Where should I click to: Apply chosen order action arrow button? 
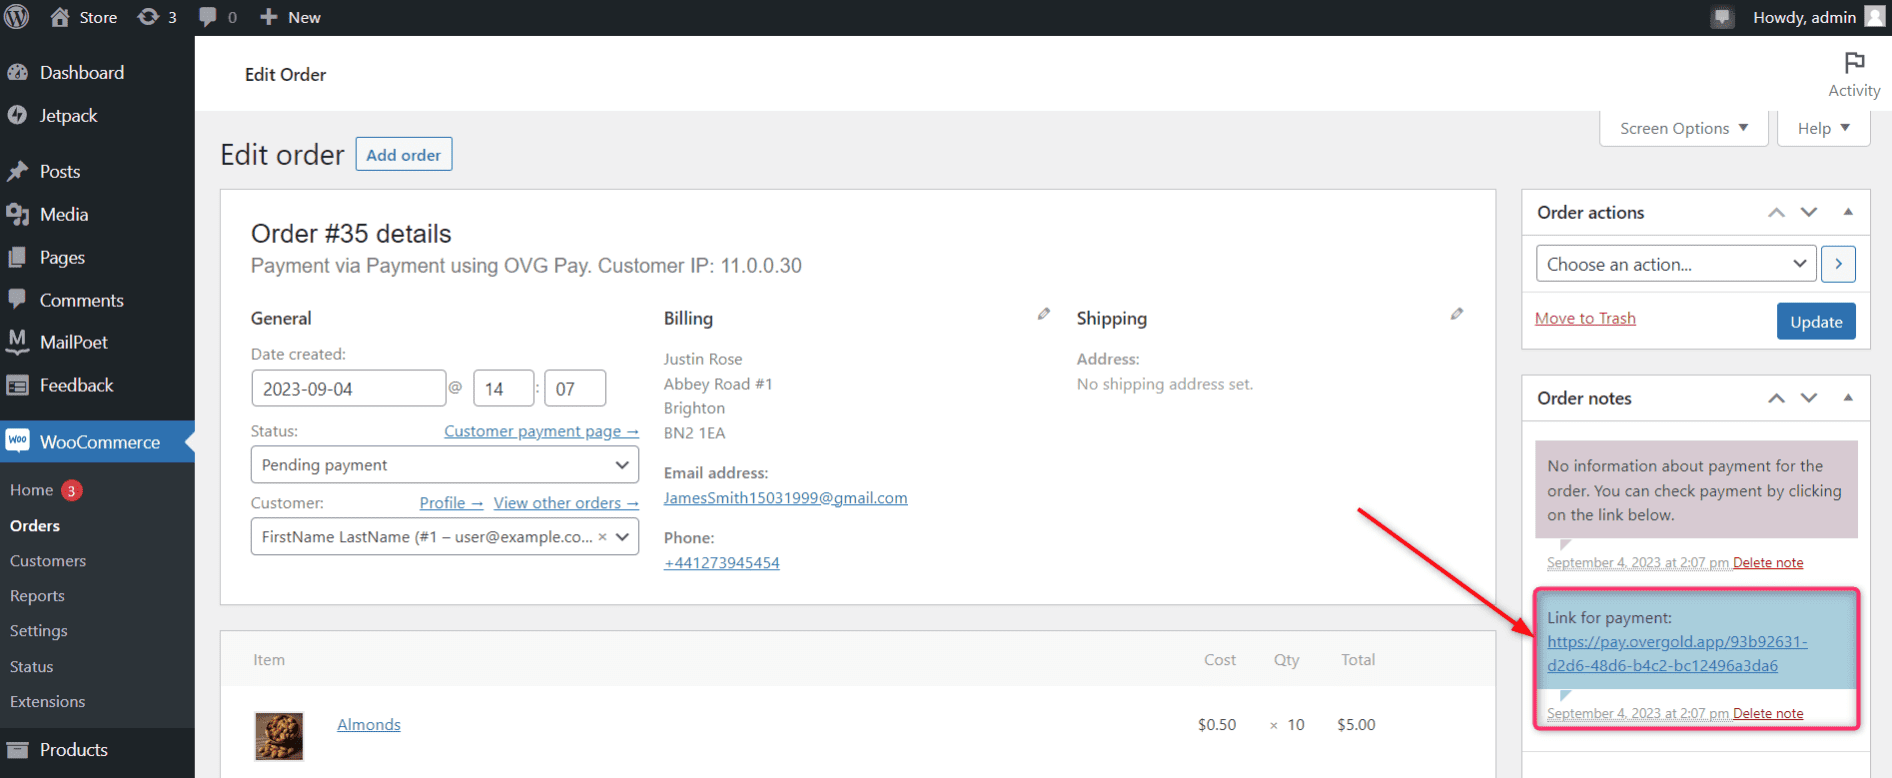[x=1838, y=264]
